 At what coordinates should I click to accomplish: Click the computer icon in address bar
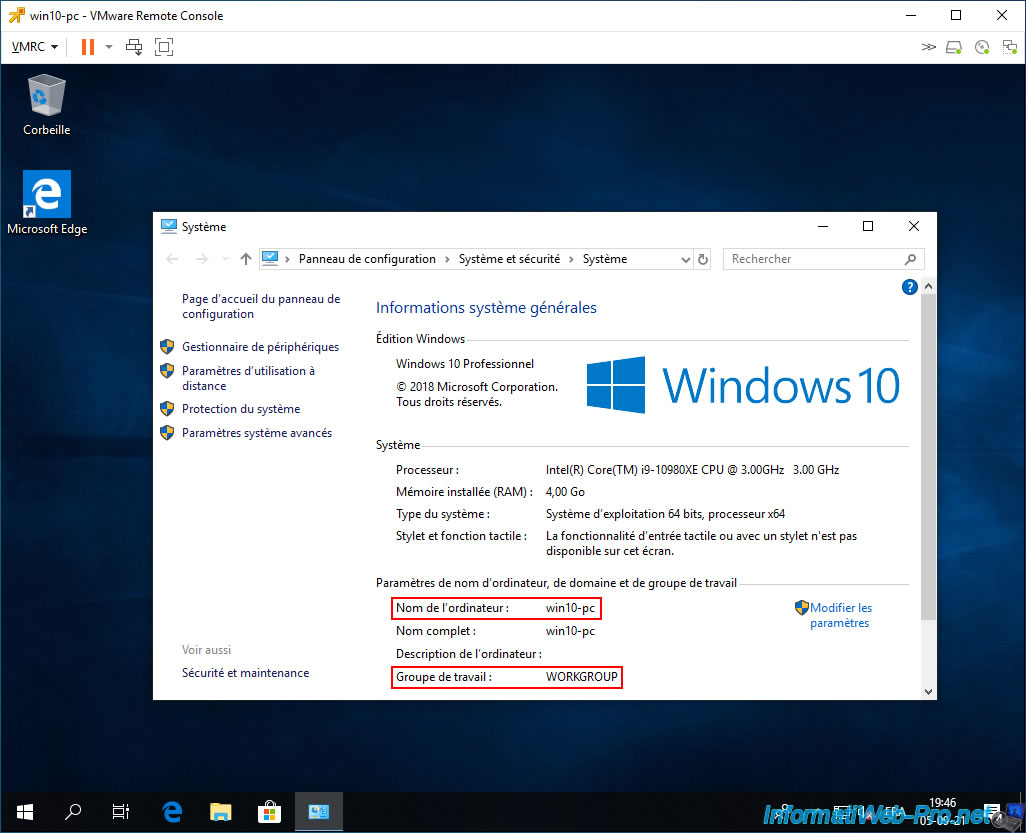point(270,258)
